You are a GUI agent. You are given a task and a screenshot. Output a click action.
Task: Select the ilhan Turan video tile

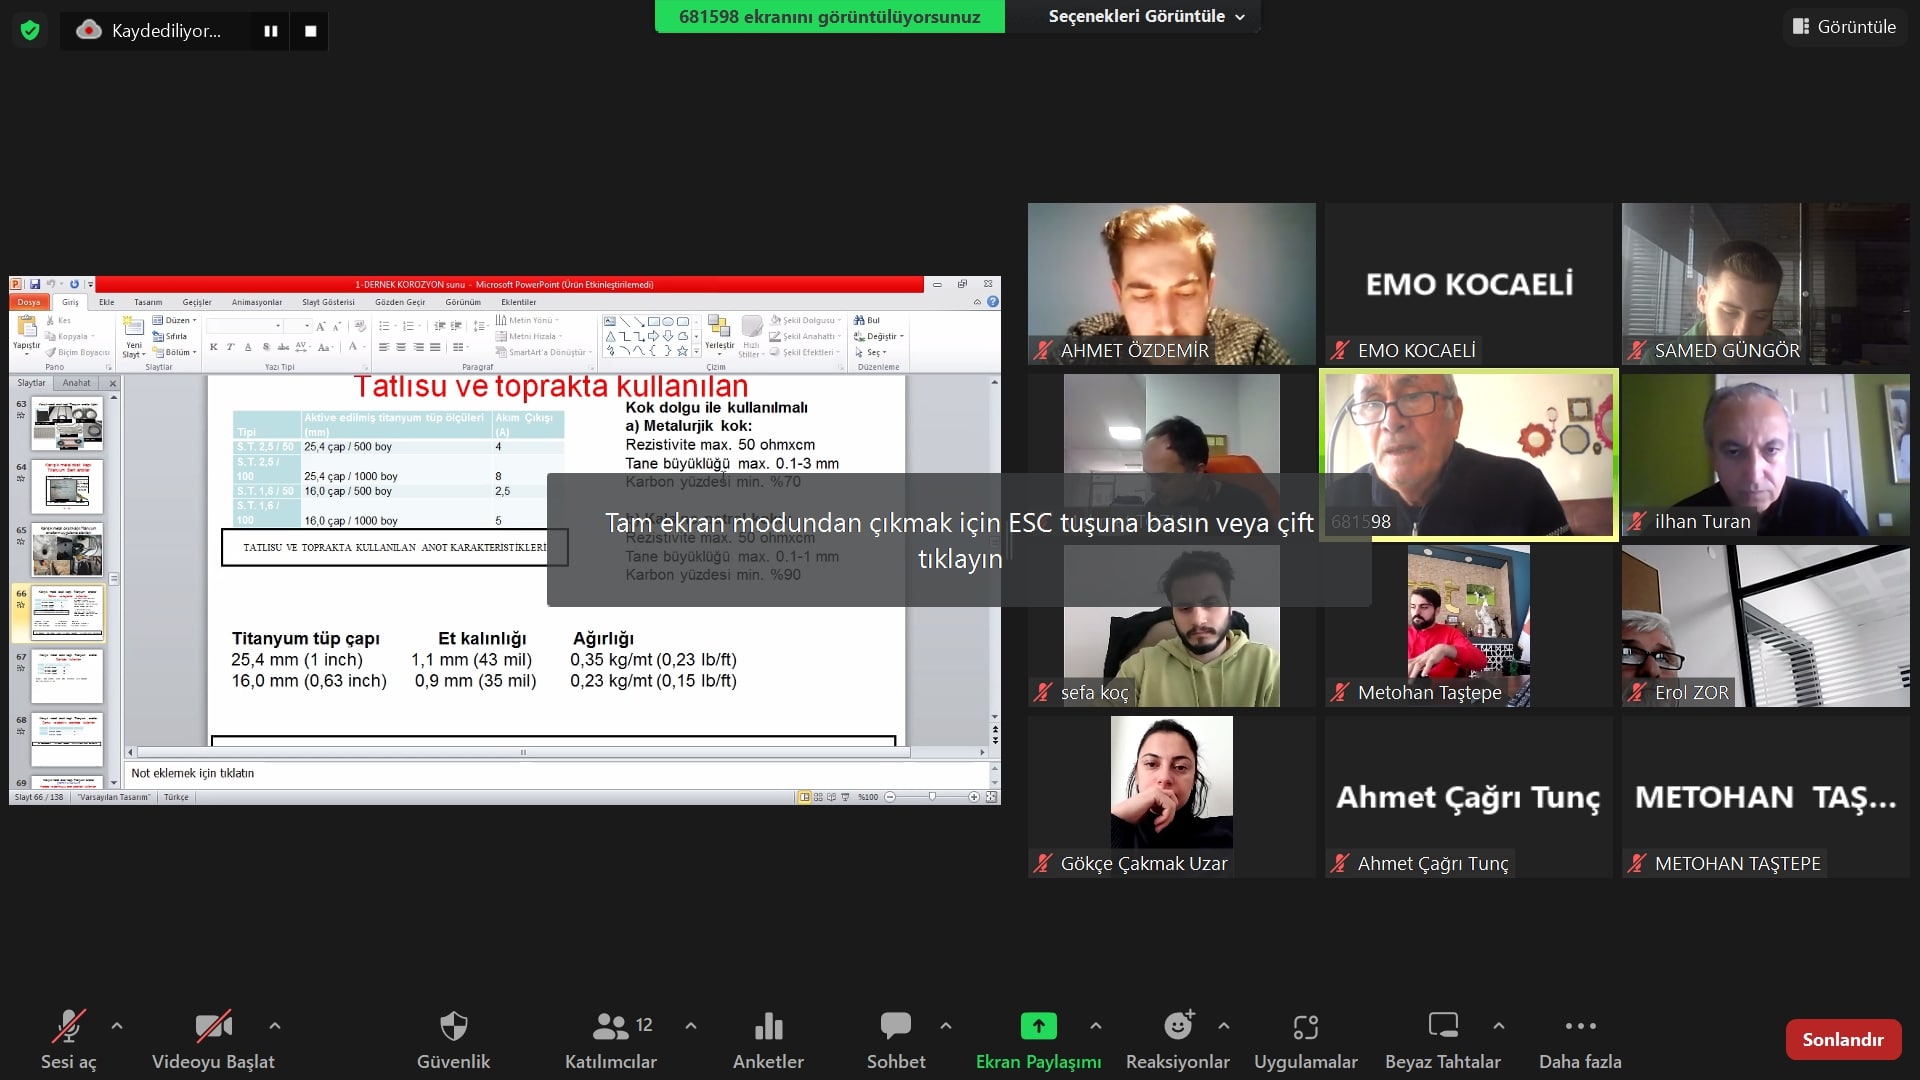click(x=1766, y=455)
